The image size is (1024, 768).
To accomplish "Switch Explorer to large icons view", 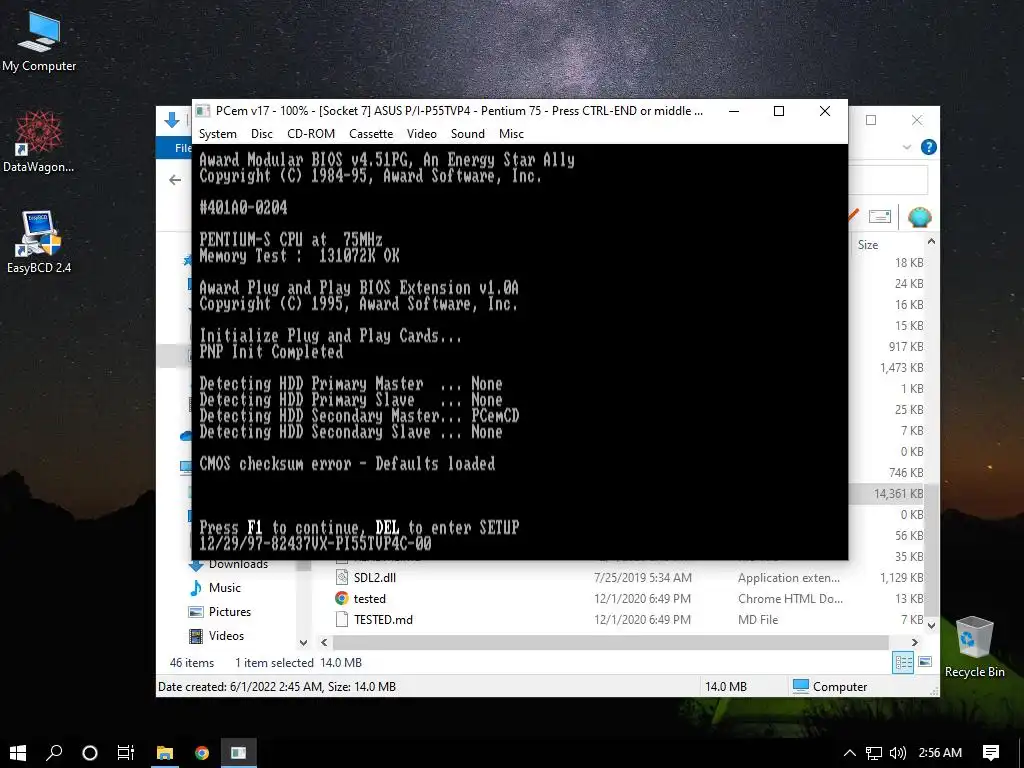I will tap(925, 662).
